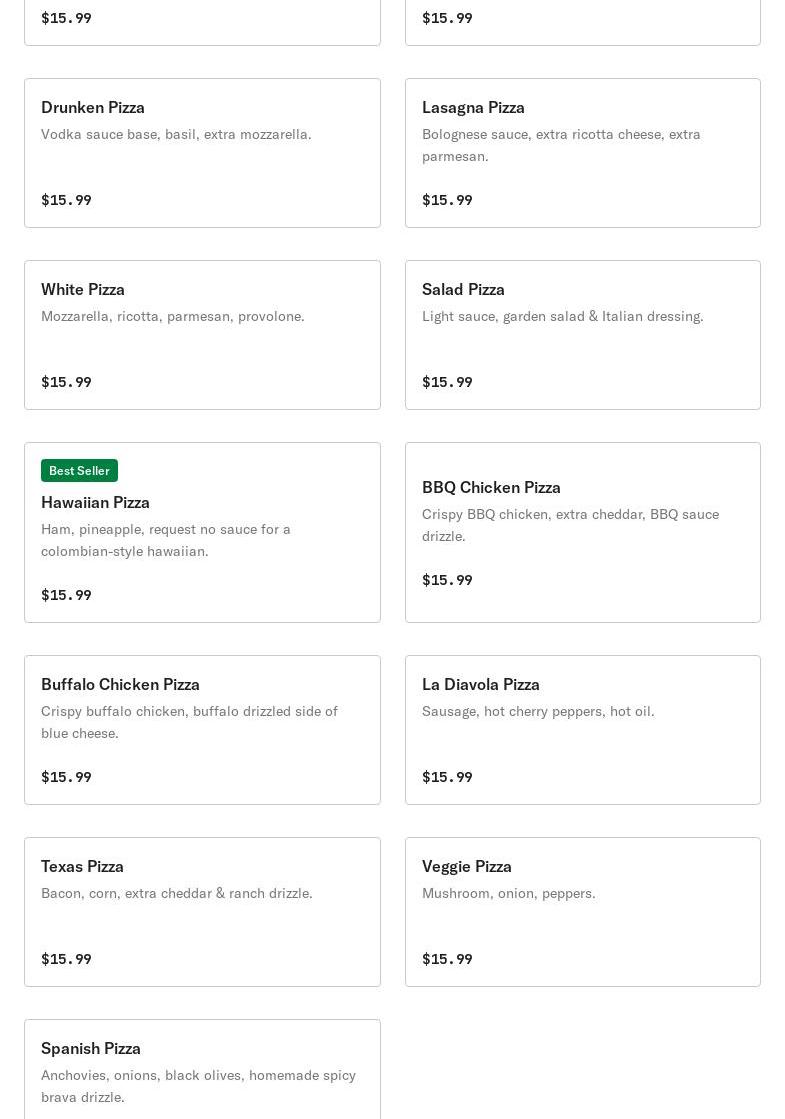Pick the Buffalo Chicken Pizza title
This screenshot has height=1119, width=785.
coord(120,684)
